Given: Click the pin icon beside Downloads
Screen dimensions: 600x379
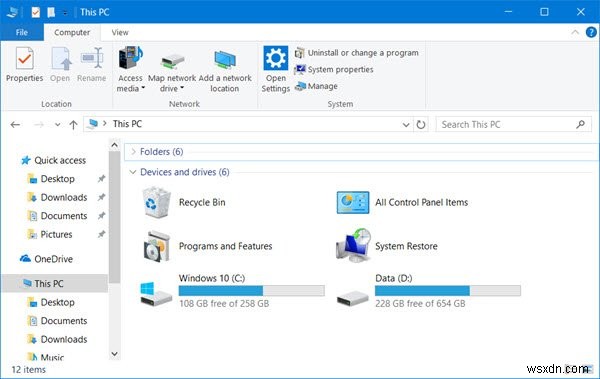Looking at the screenshot, I should [101, 197].
